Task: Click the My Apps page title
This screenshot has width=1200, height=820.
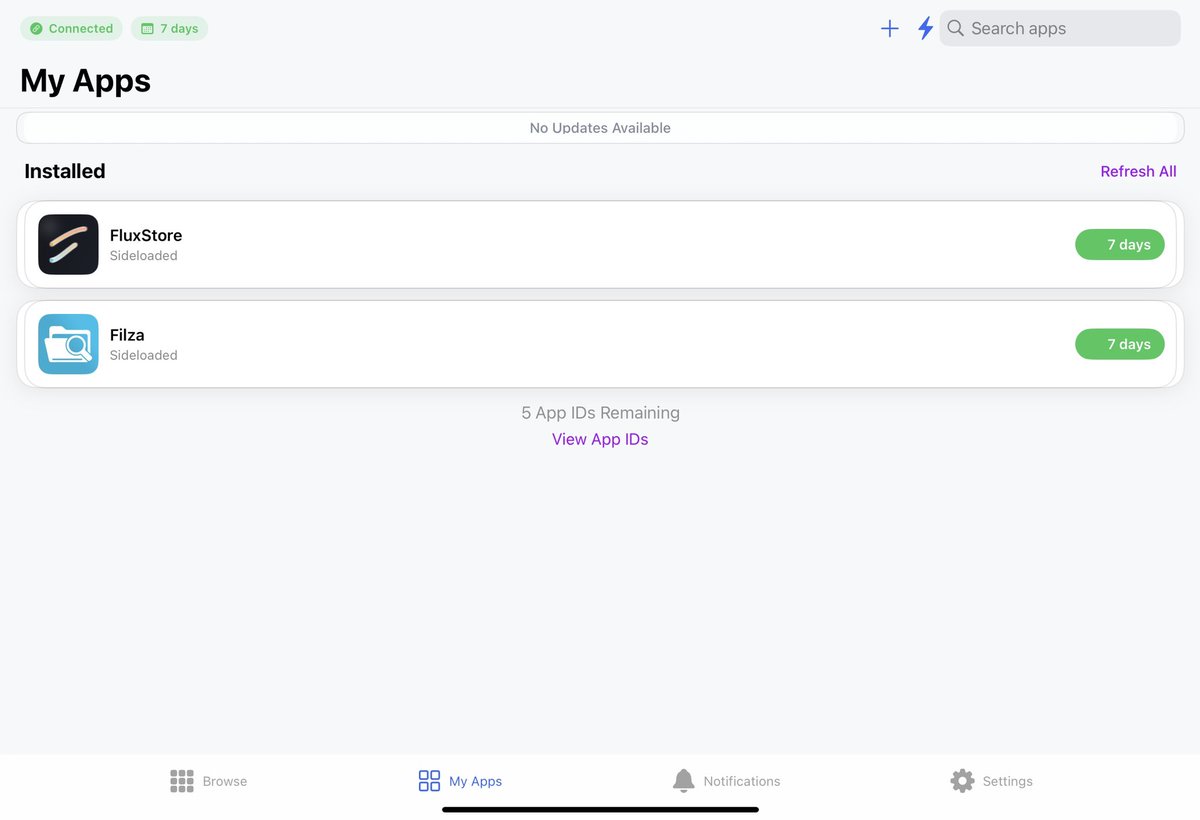Action: pyautogui.click(x=85, y=80)
